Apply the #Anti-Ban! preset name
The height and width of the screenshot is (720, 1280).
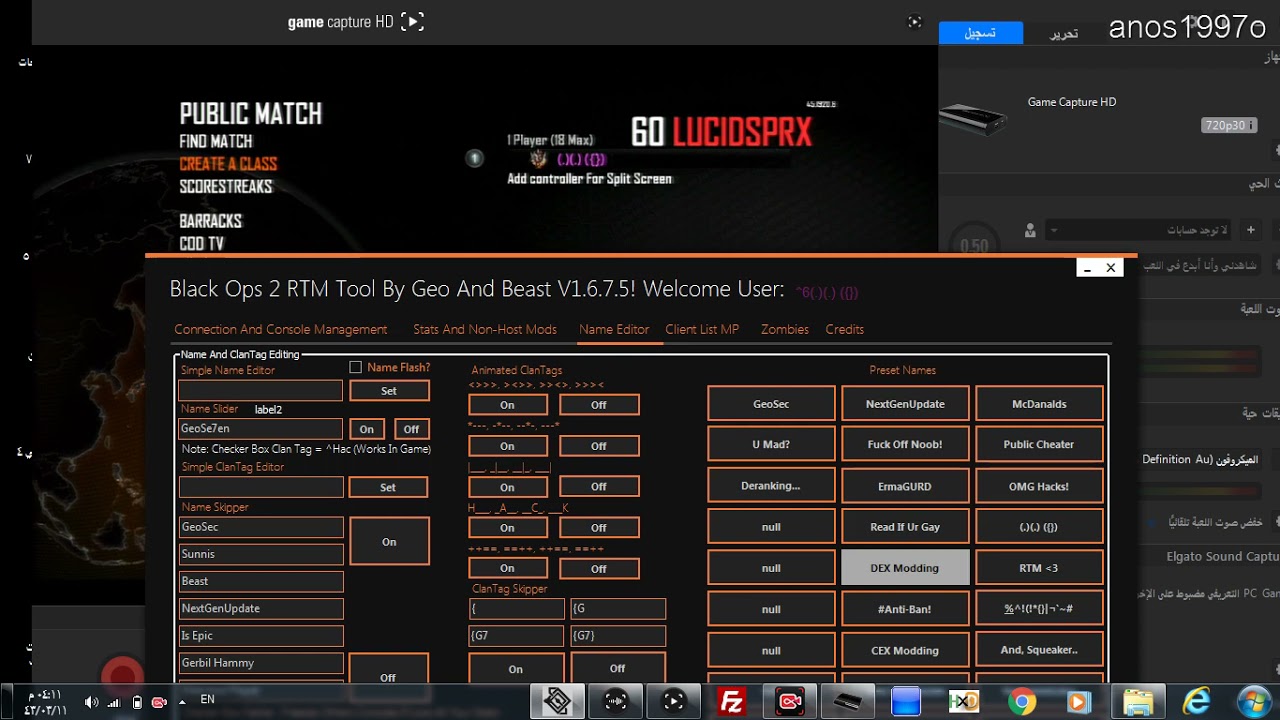pyautogui.click(x=905, y=609)
